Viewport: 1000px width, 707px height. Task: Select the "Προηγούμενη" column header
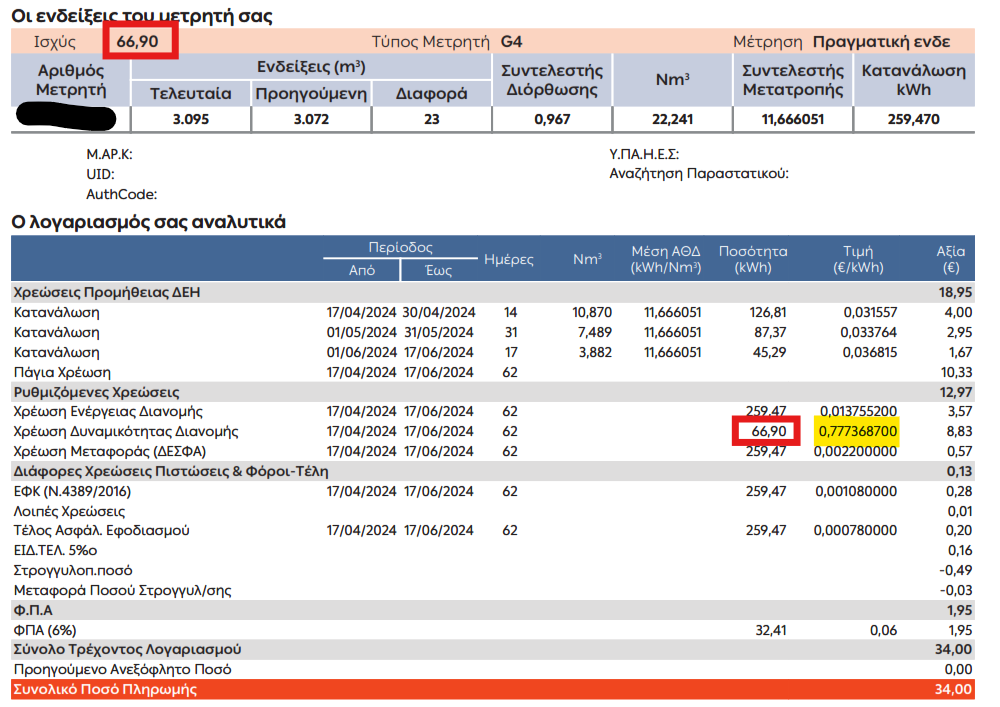311,94
